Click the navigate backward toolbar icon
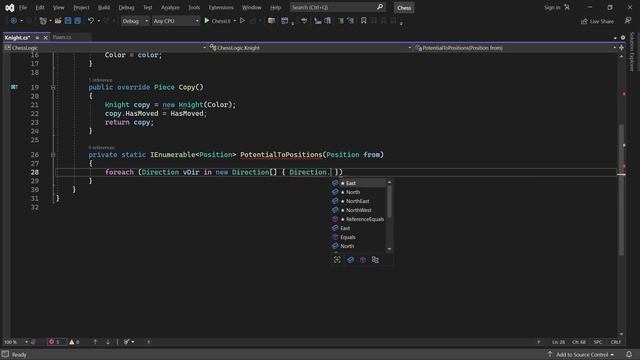This screenshot has width=640, height=360. pyautogui.click(x=13, y=21)
